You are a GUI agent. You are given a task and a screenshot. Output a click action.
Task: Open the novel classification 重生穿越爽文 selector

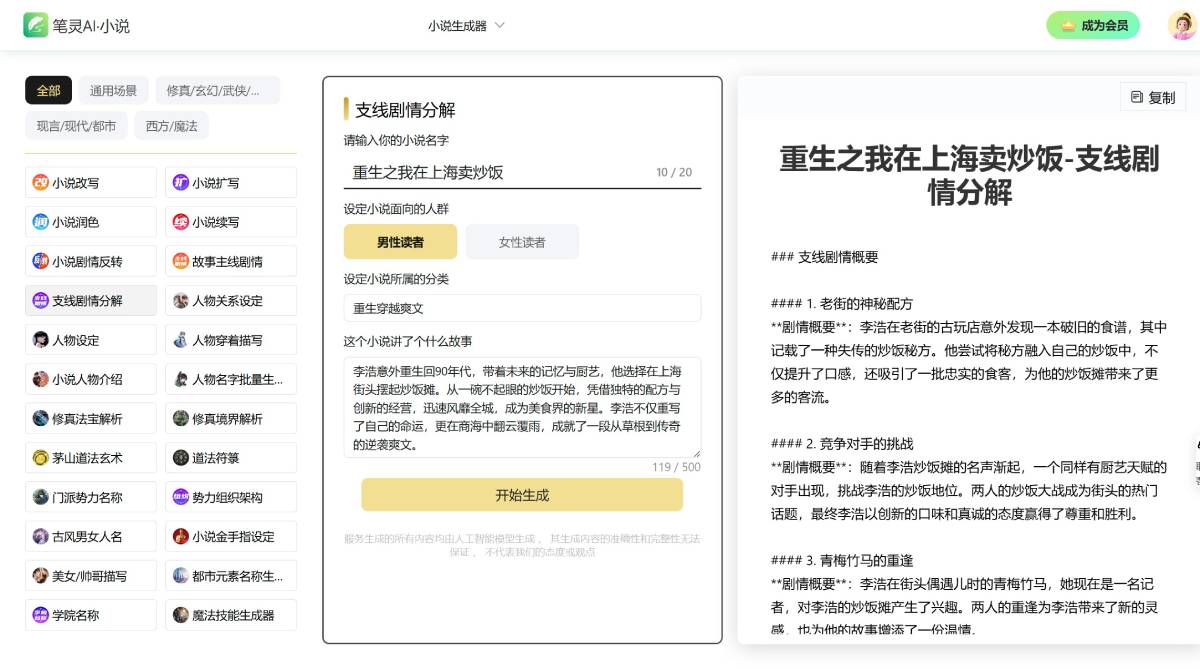[x=522, y=307]
